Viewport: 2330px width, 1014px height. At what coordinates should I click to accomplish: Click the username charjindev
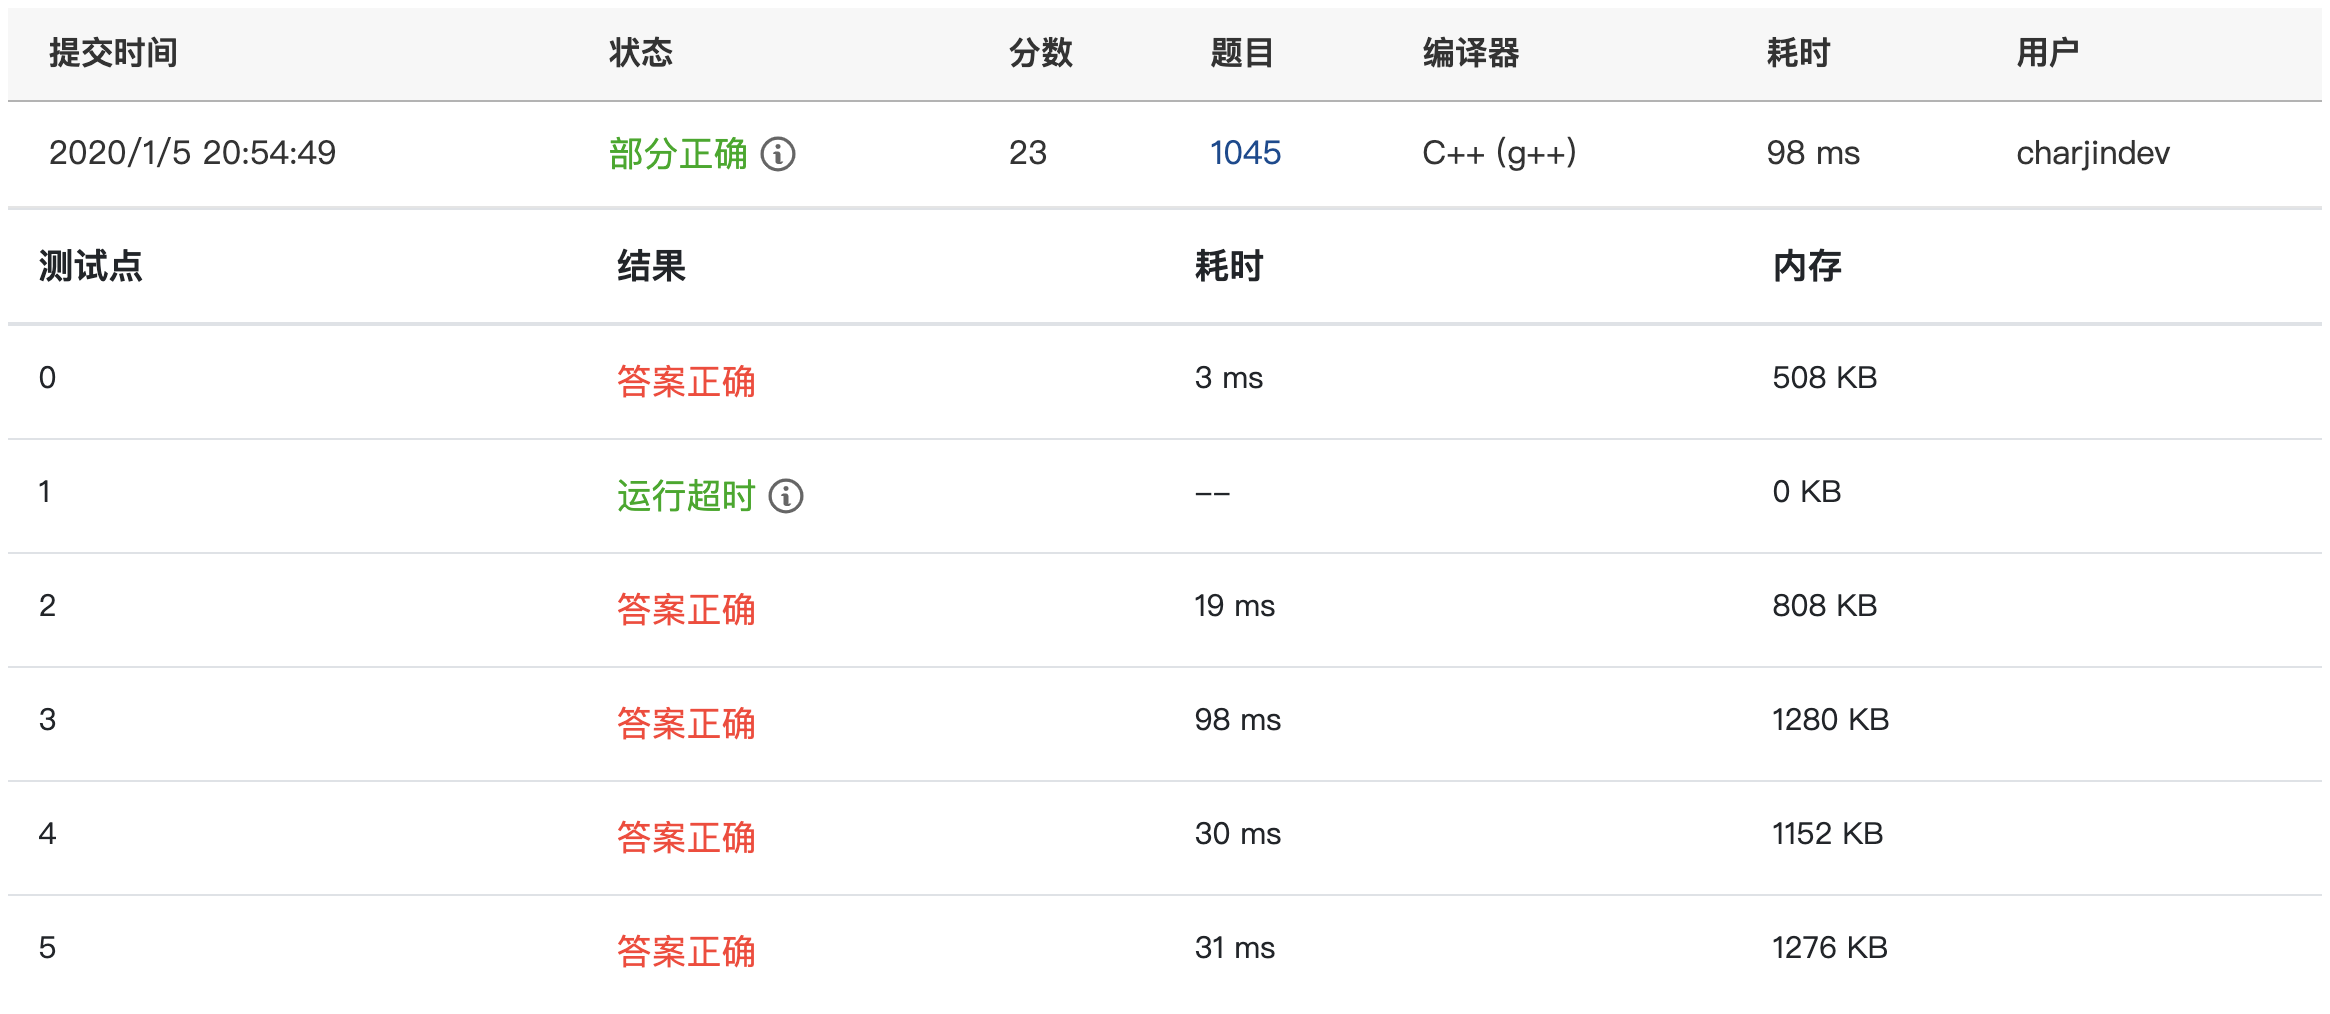coord(2093,153)
